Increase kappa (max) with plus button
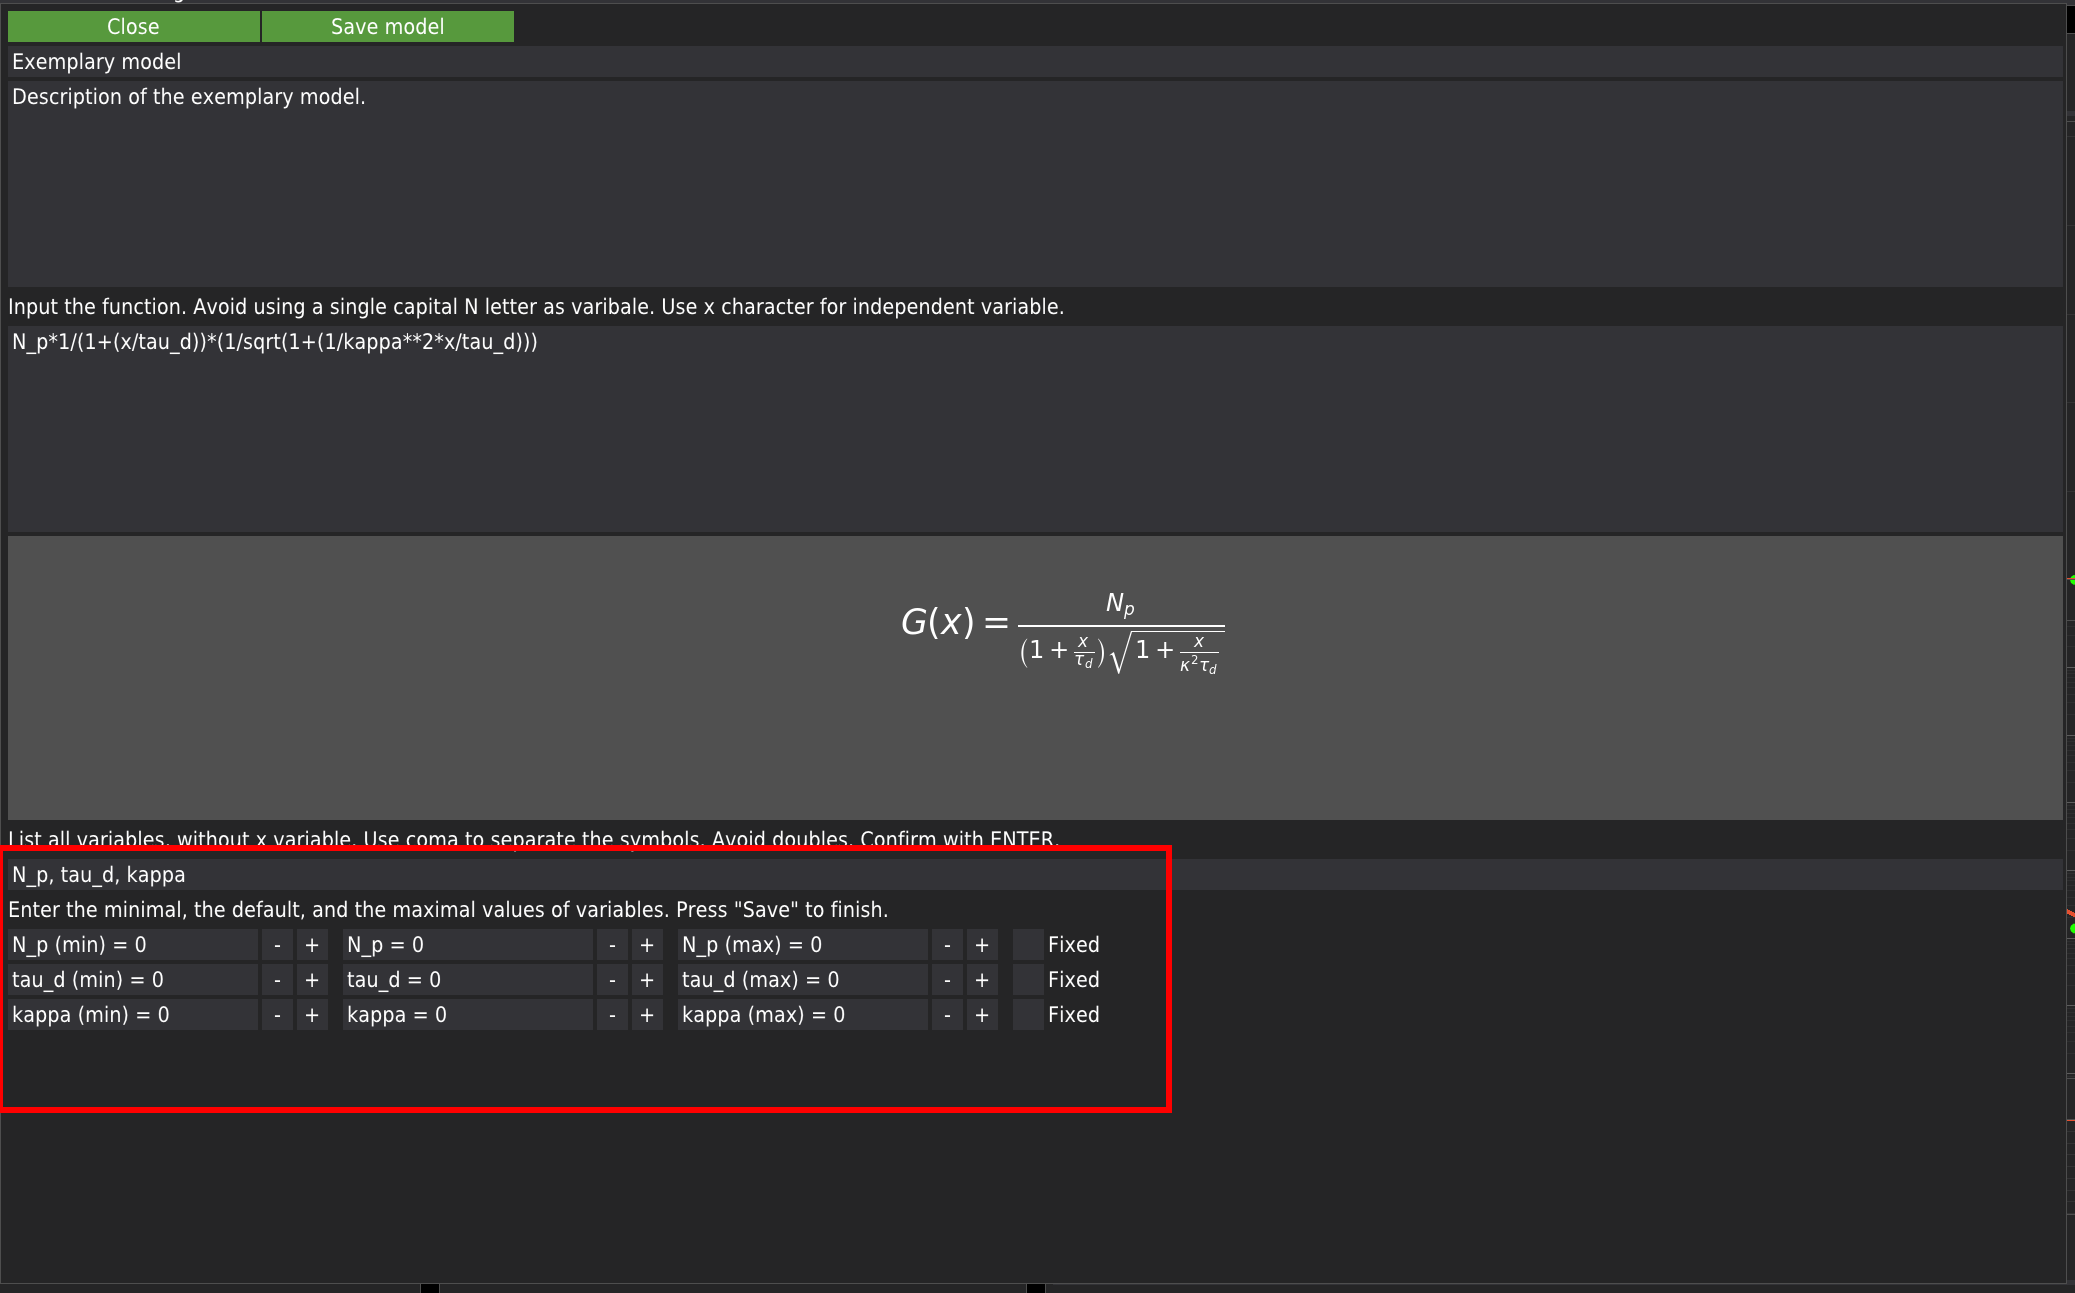Viewport: 2075px width, 1293px height. [982, 1015]
